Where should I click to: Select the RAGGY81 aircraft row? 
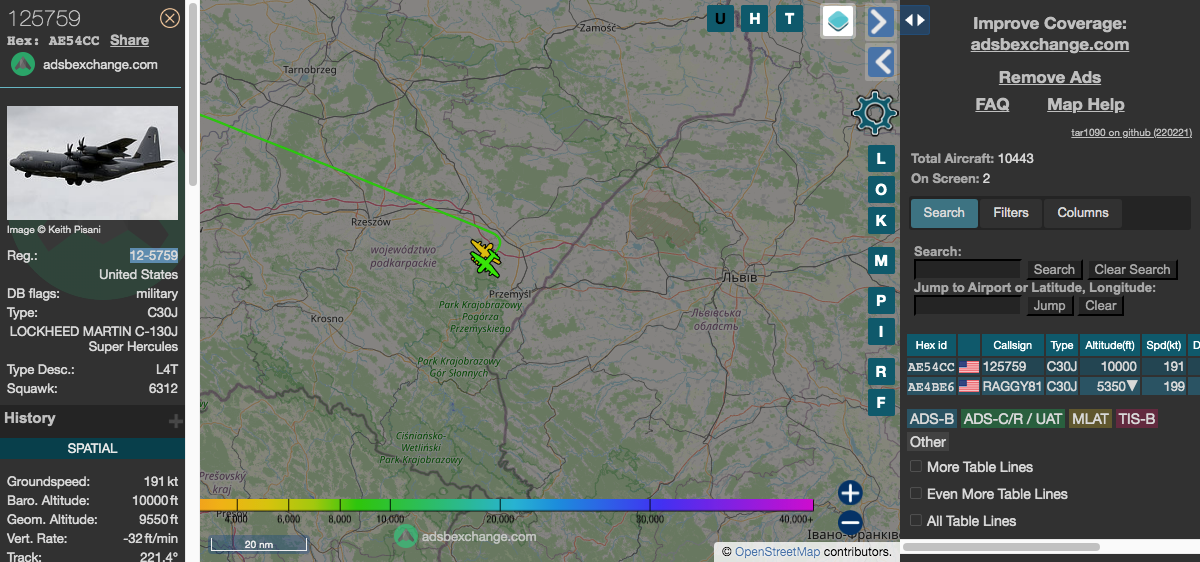[x=1053, y=386]
